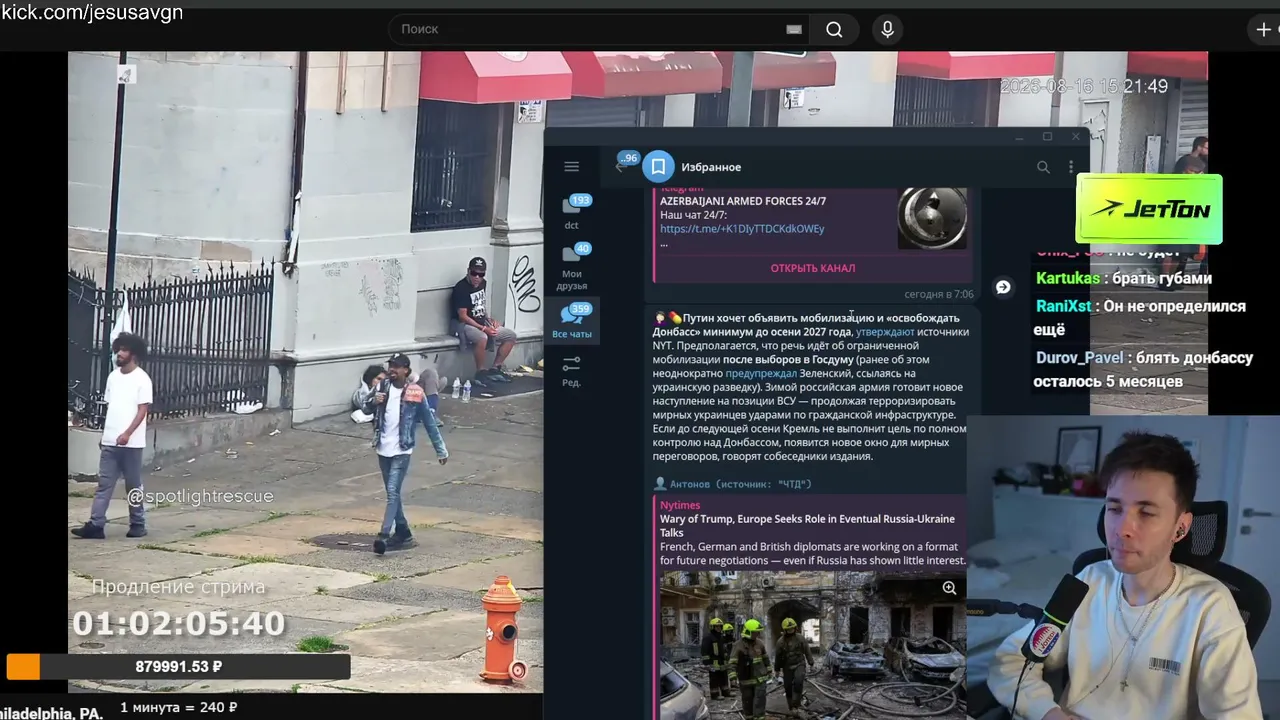Viewport: 1280px width, 720px height.
Task: Open the Wary of Trump article title
Action: pyautogui.click(x=807, y=526)
